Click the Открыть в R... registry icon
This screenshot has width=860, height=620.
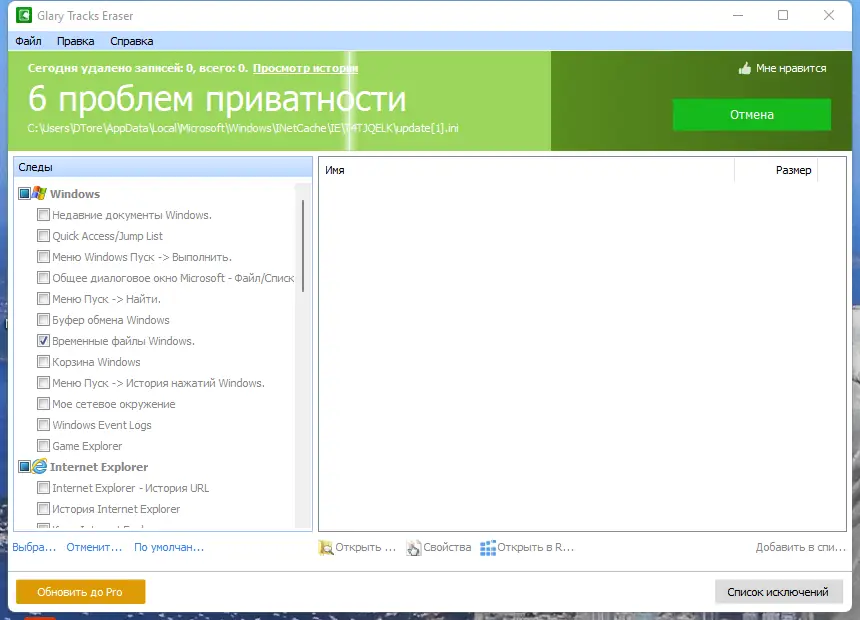coord(488,548)
